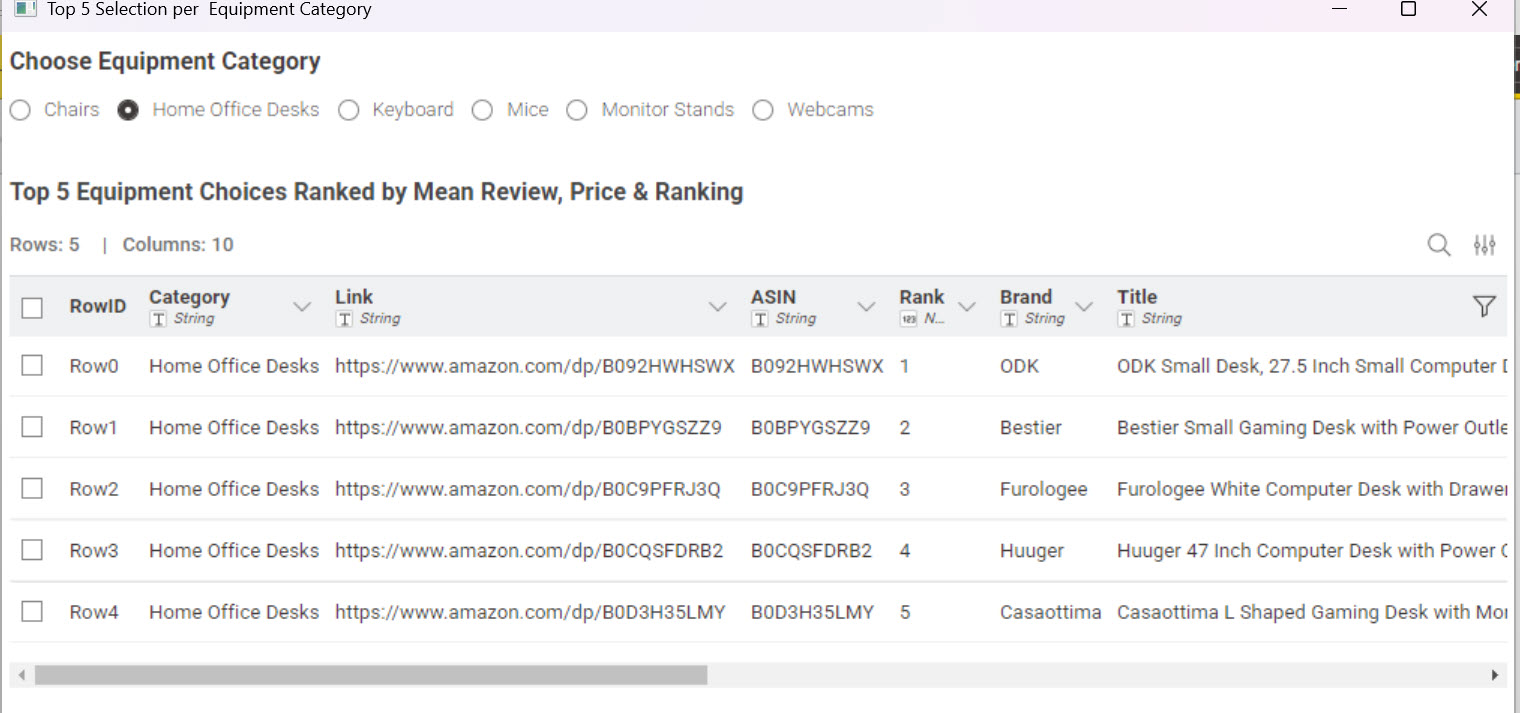Click the Title column header
Image resolution: width=1520 pixels, height=713 pixels.
[x=1137, y=297]
